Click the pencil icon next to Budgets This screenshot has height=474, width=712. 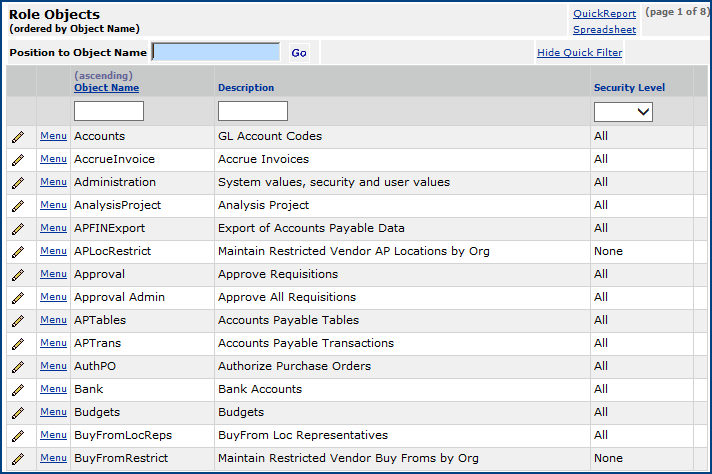click(x=18, y=412)
